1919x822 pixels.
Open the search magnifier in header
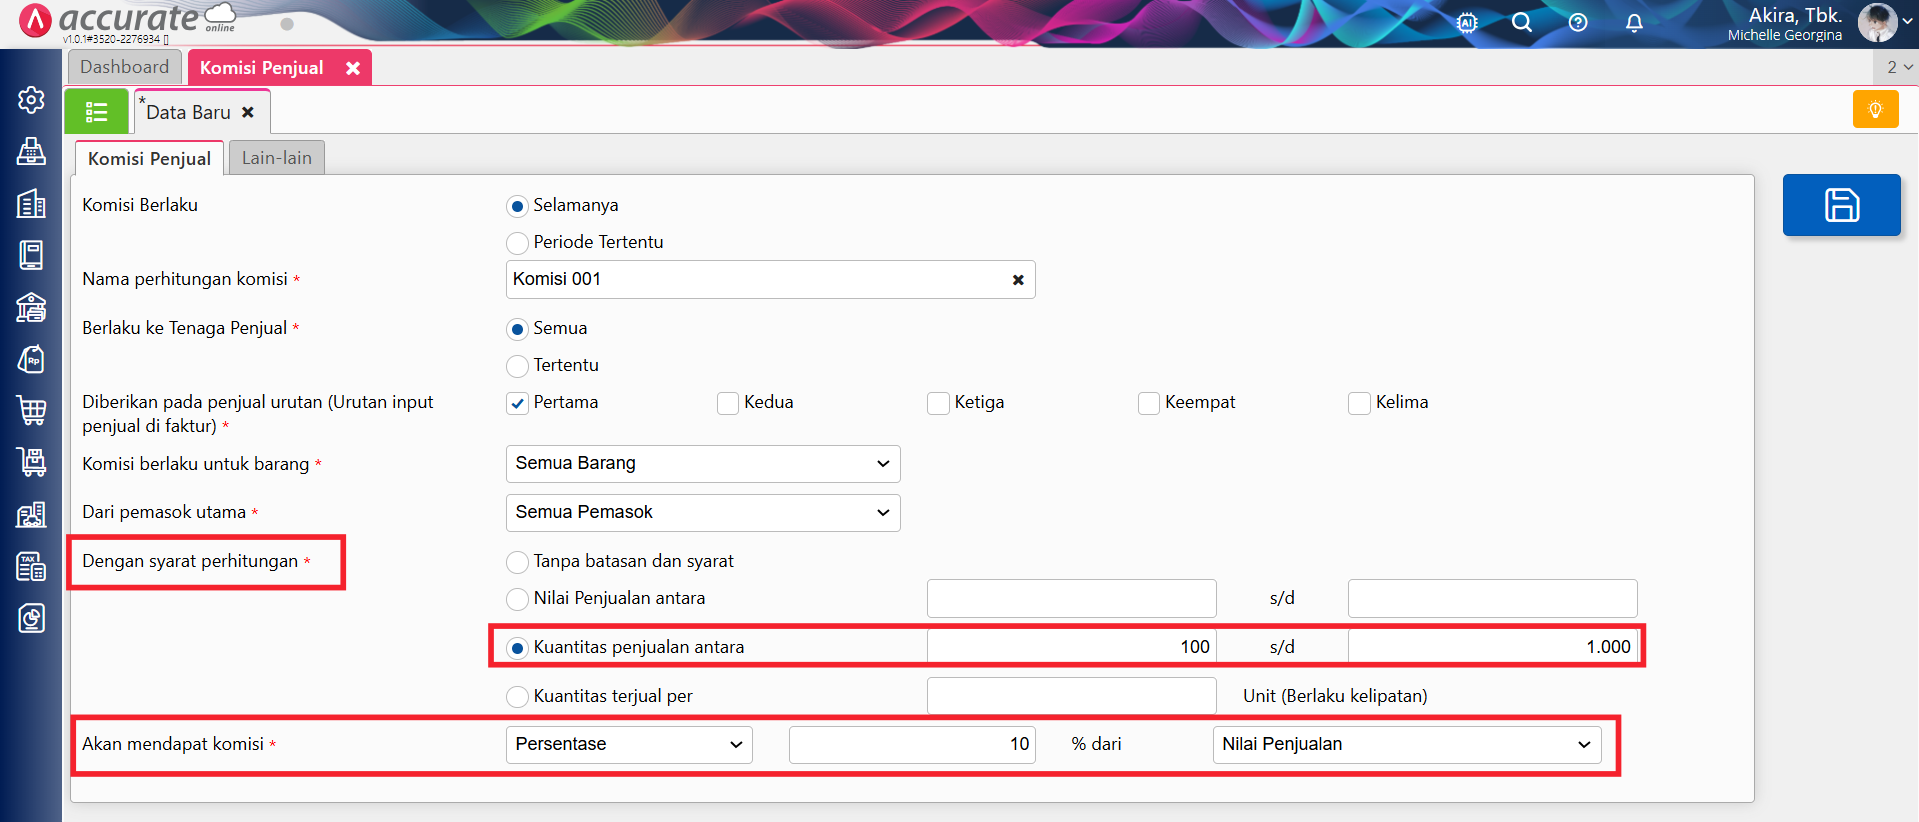(1521, 23)
